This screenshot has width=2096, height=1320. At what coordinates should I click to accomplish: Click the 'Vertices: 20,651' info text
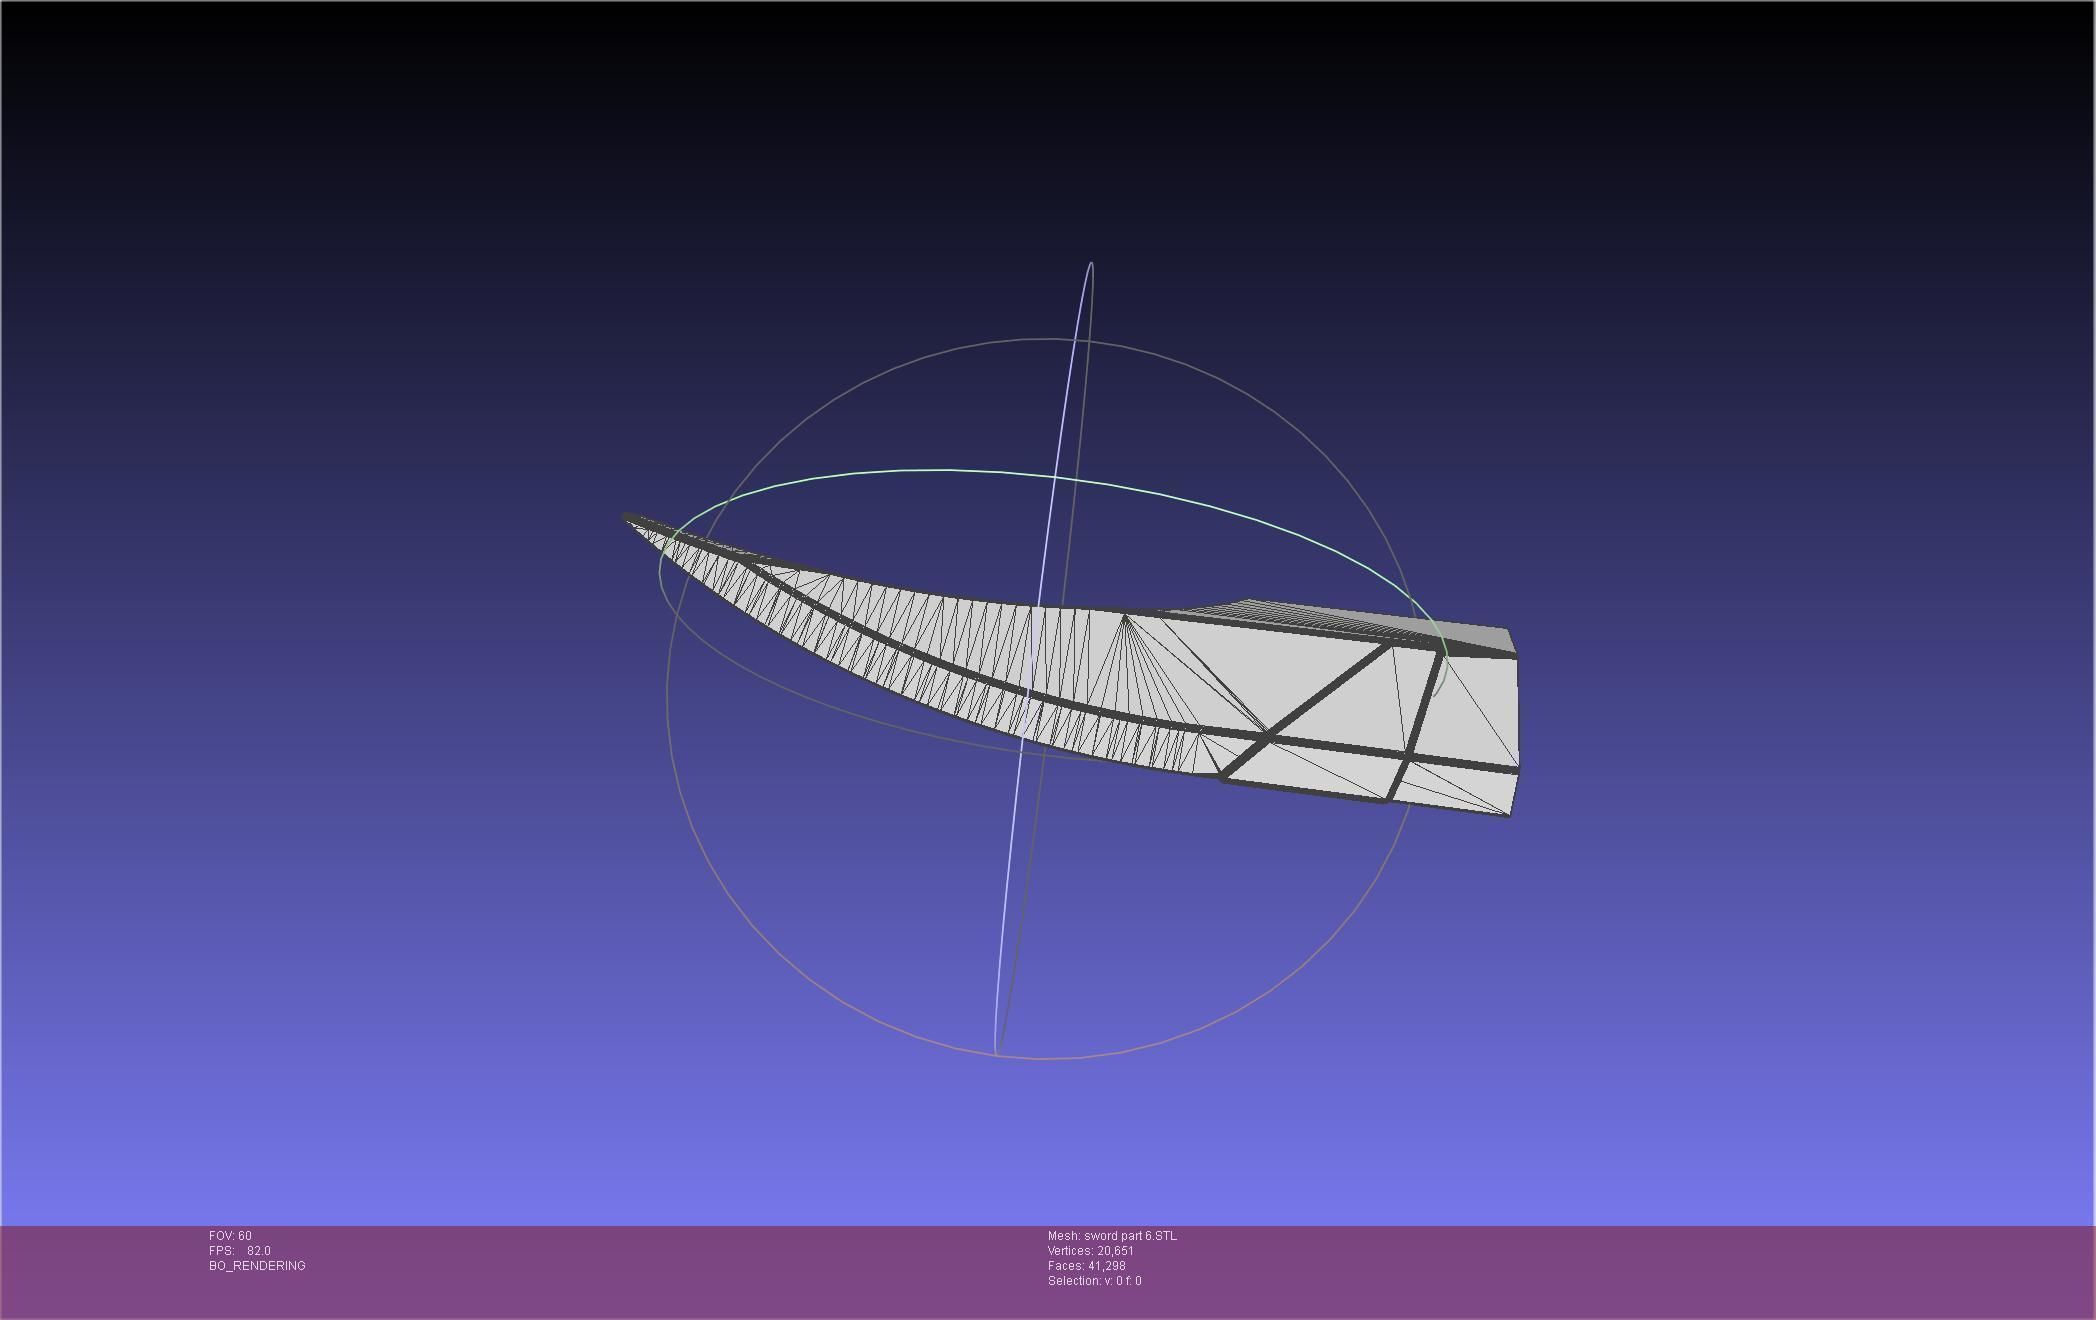click(x=1090, y=1251)
